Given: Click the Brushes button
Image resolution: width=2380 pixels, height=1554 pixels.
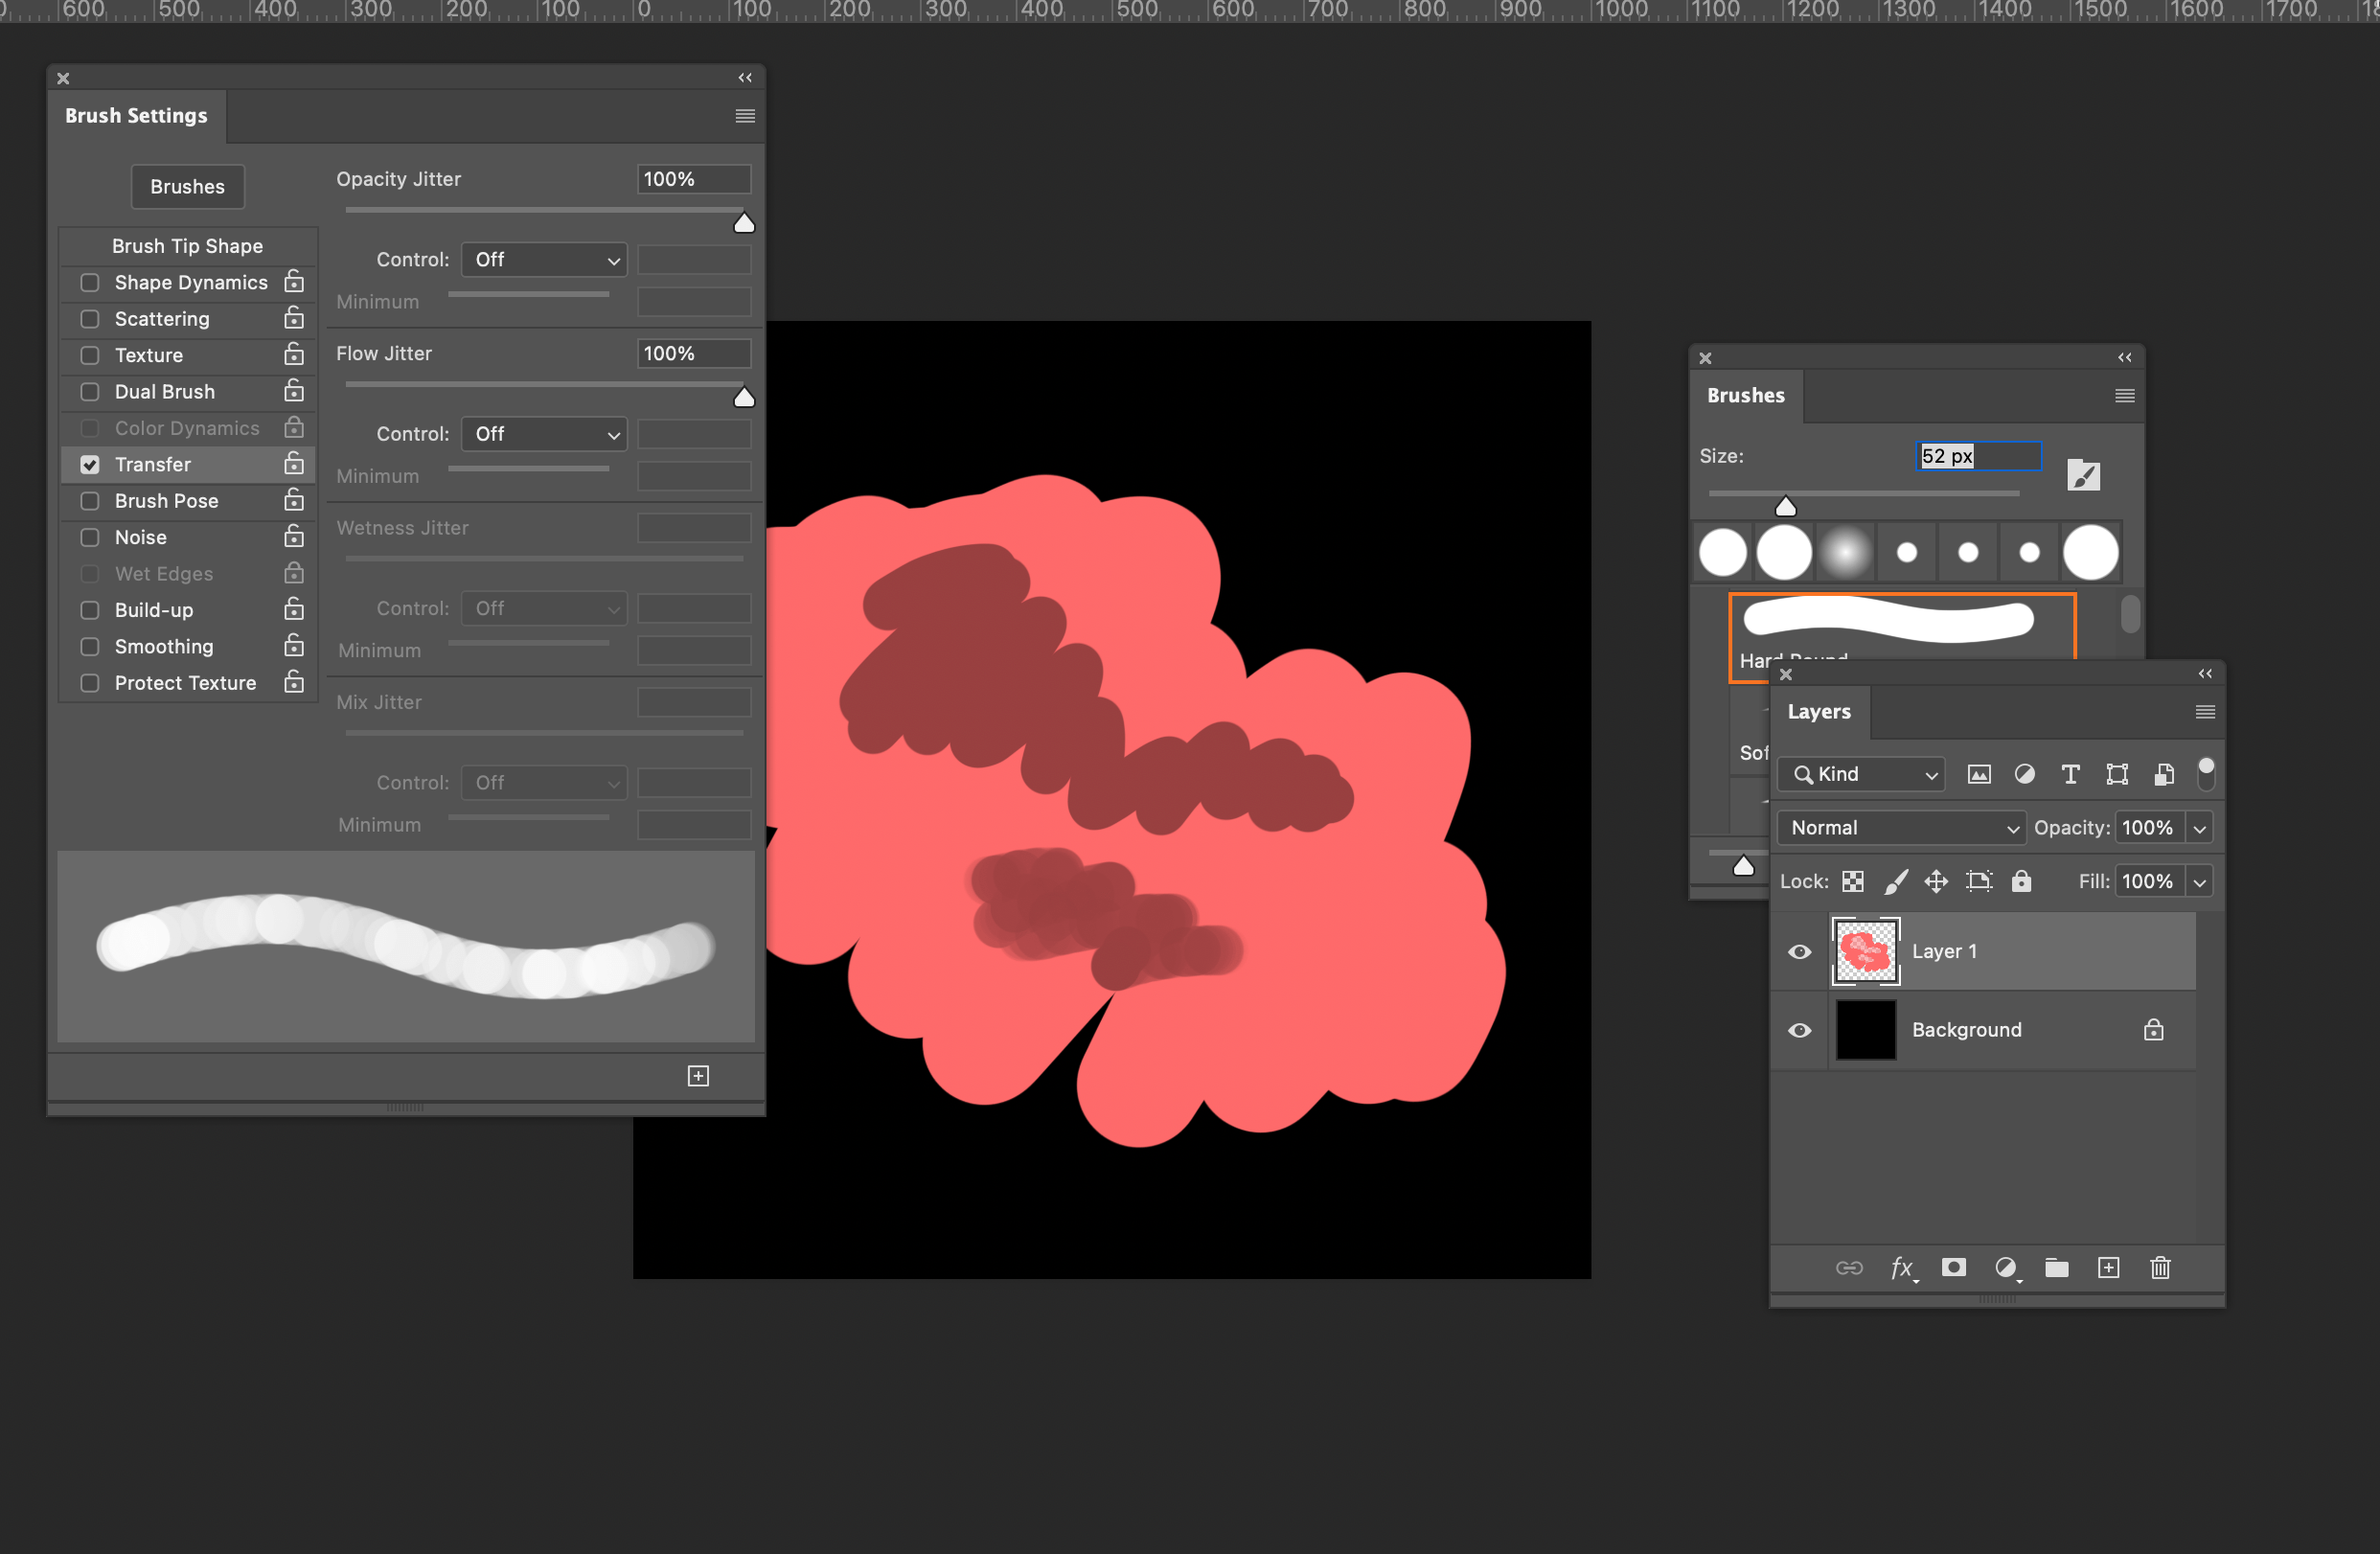Looking at the screenshot, I should [x=187, y=186].
